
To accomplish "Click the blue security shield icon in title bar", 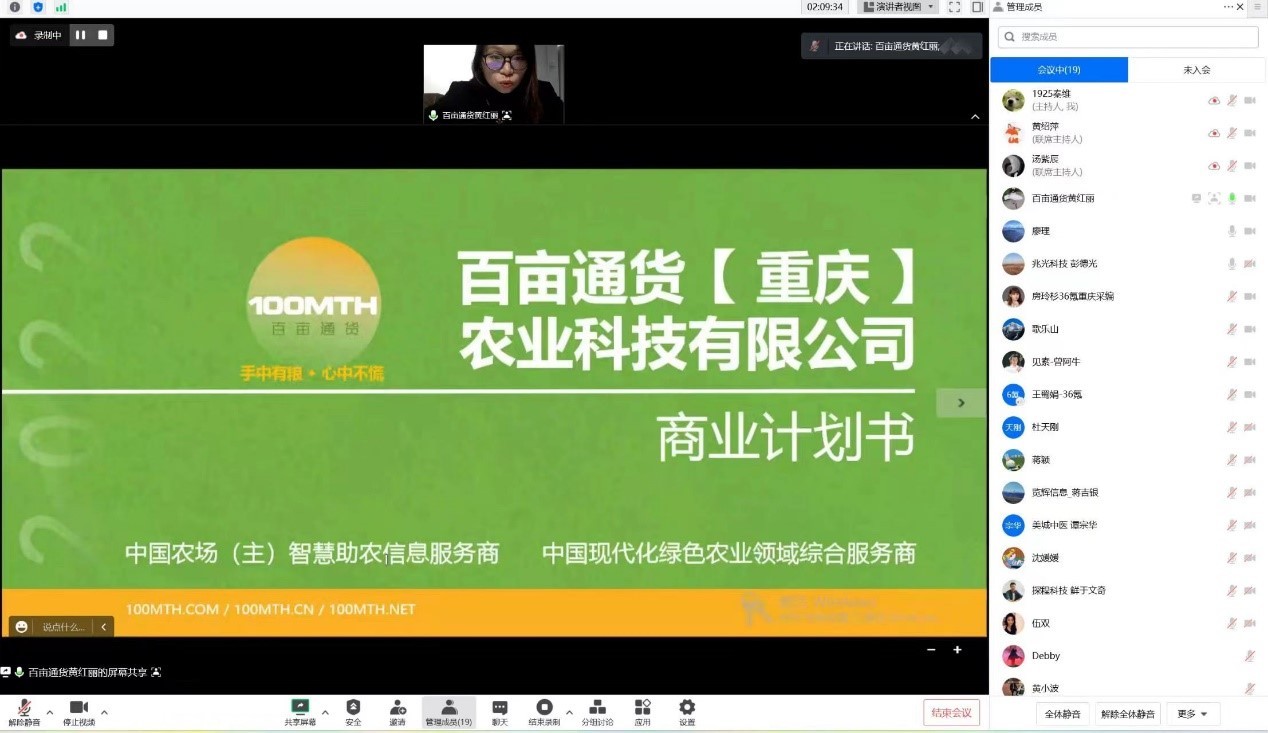I will click(x=38, y=7).
